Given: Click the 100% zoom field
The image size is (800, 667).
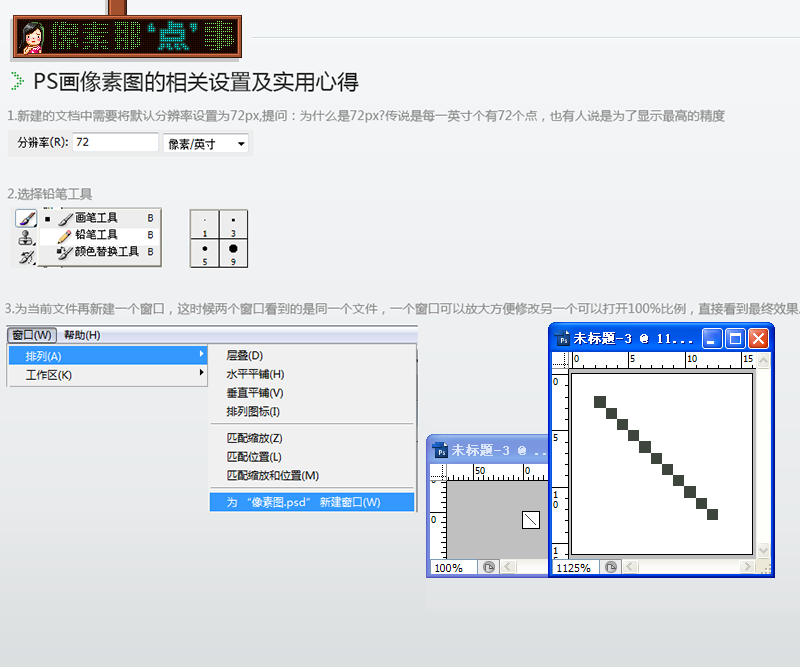Looking at the screenshot, I should point(453,567).
